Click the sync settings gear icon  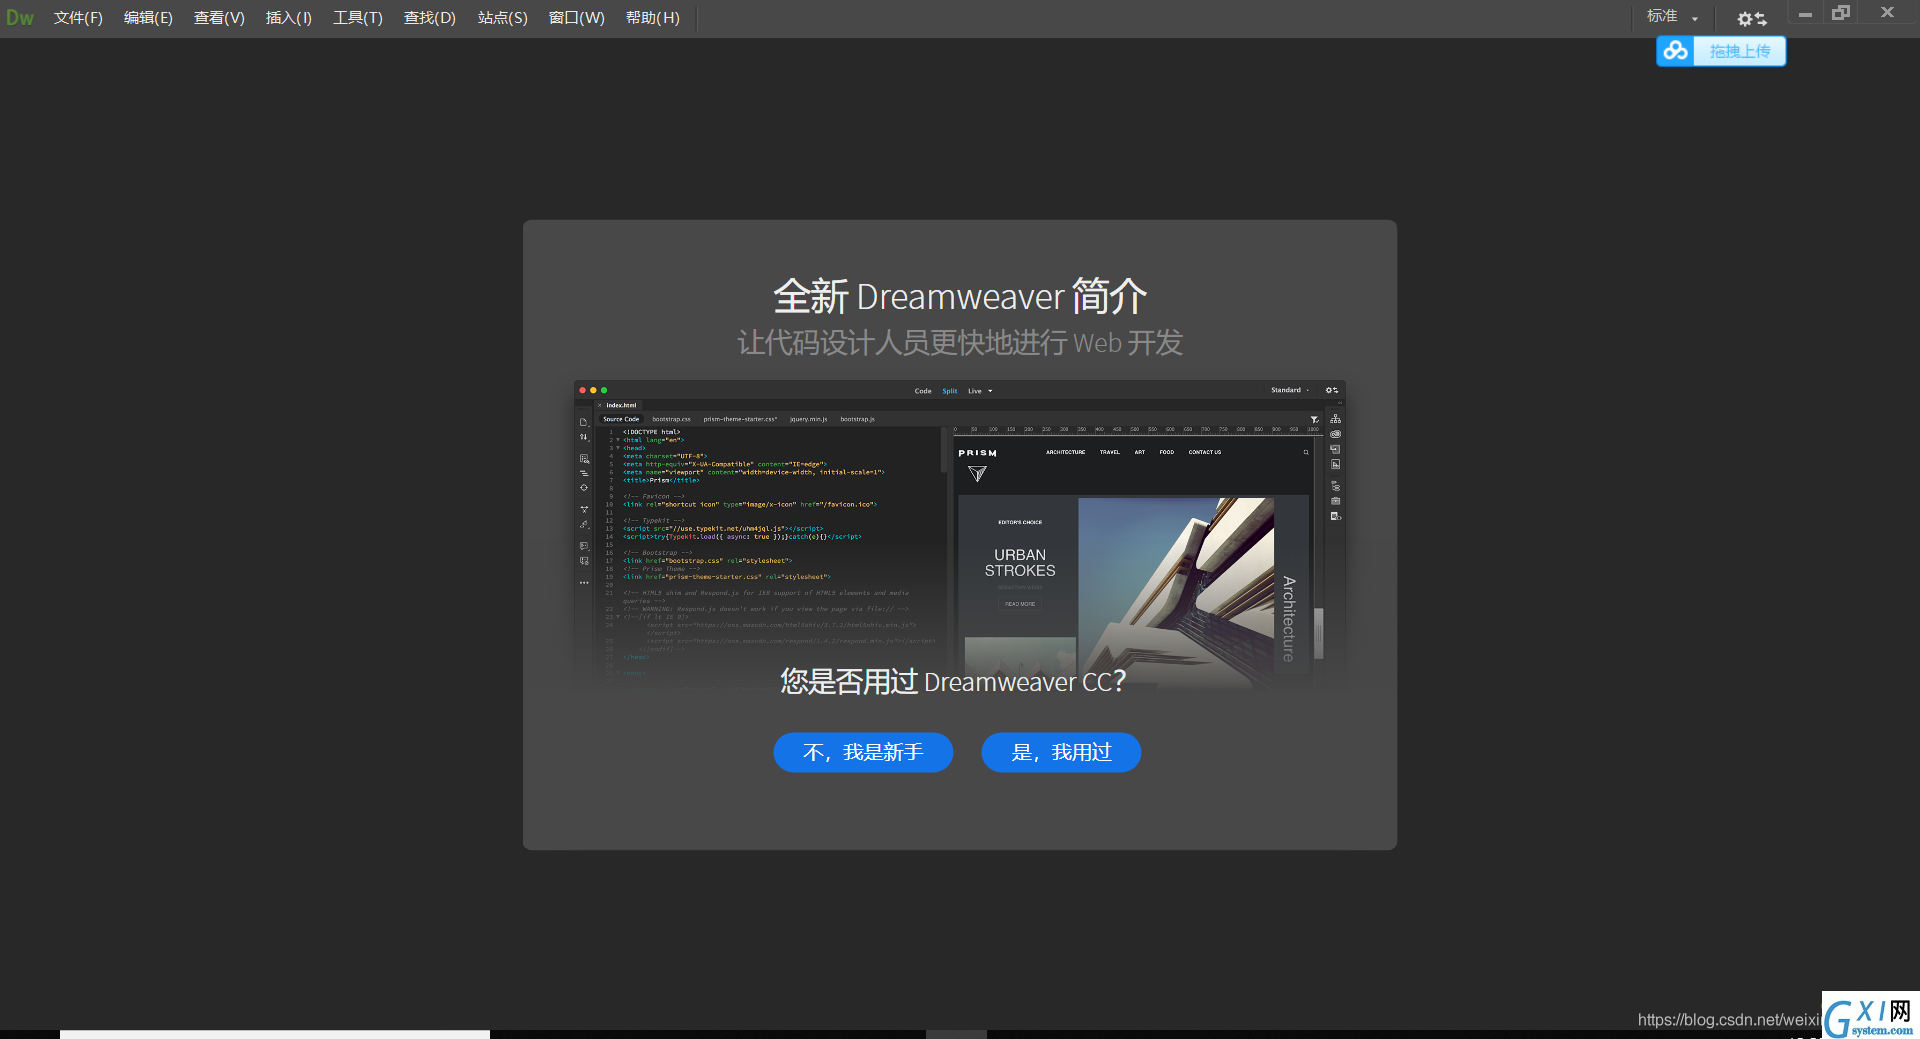(x=1751, y=18)
